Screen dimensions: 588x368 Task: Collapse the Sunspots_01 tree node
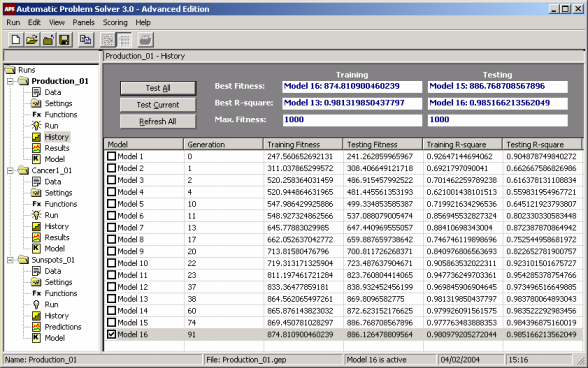click(10, 260)
